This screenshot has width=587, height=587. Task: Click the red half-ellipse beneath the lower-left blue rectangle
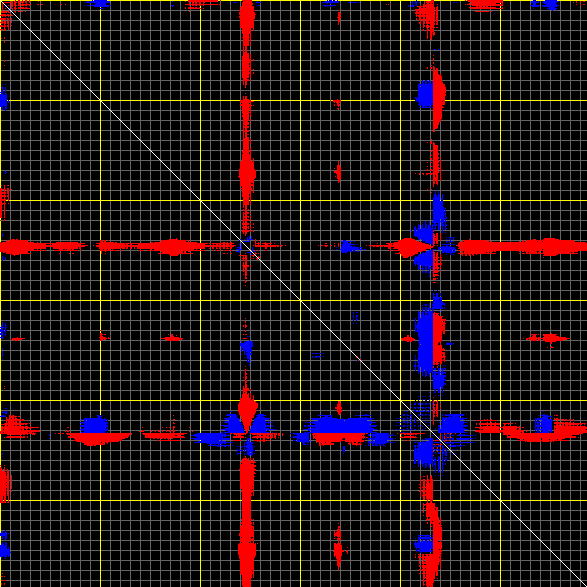[x=99, y=439]
